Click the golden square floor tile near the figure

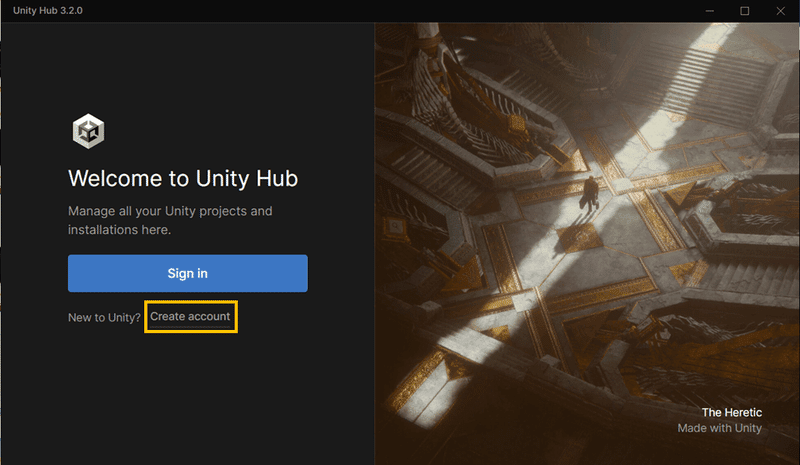[579, 238]
